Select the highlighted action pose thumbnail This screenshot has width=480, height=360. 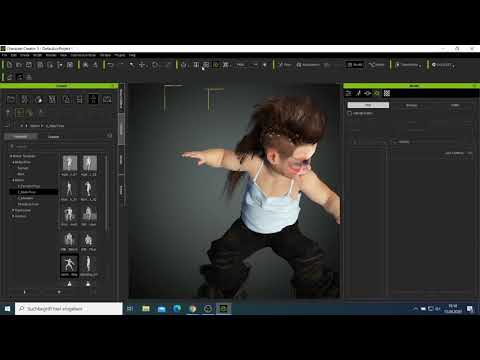pos(69,266)
